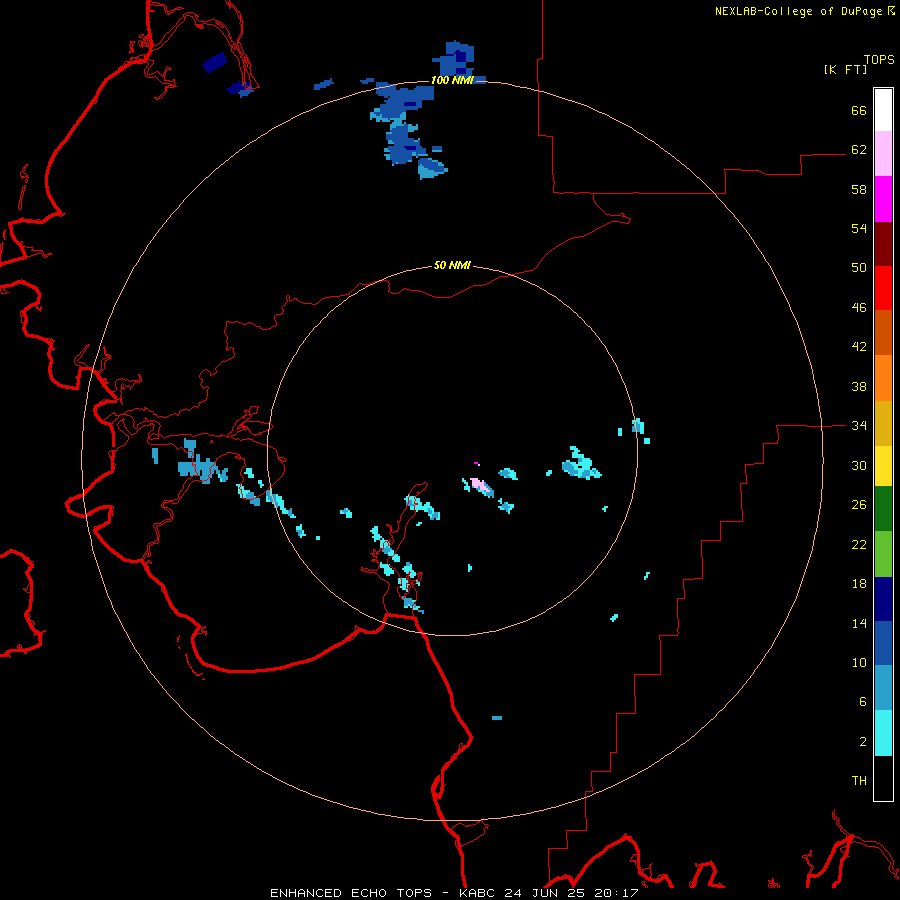The width and height of the screenshot is (900, 900).
Task: Click the legend value "22"
Action: 859,544
